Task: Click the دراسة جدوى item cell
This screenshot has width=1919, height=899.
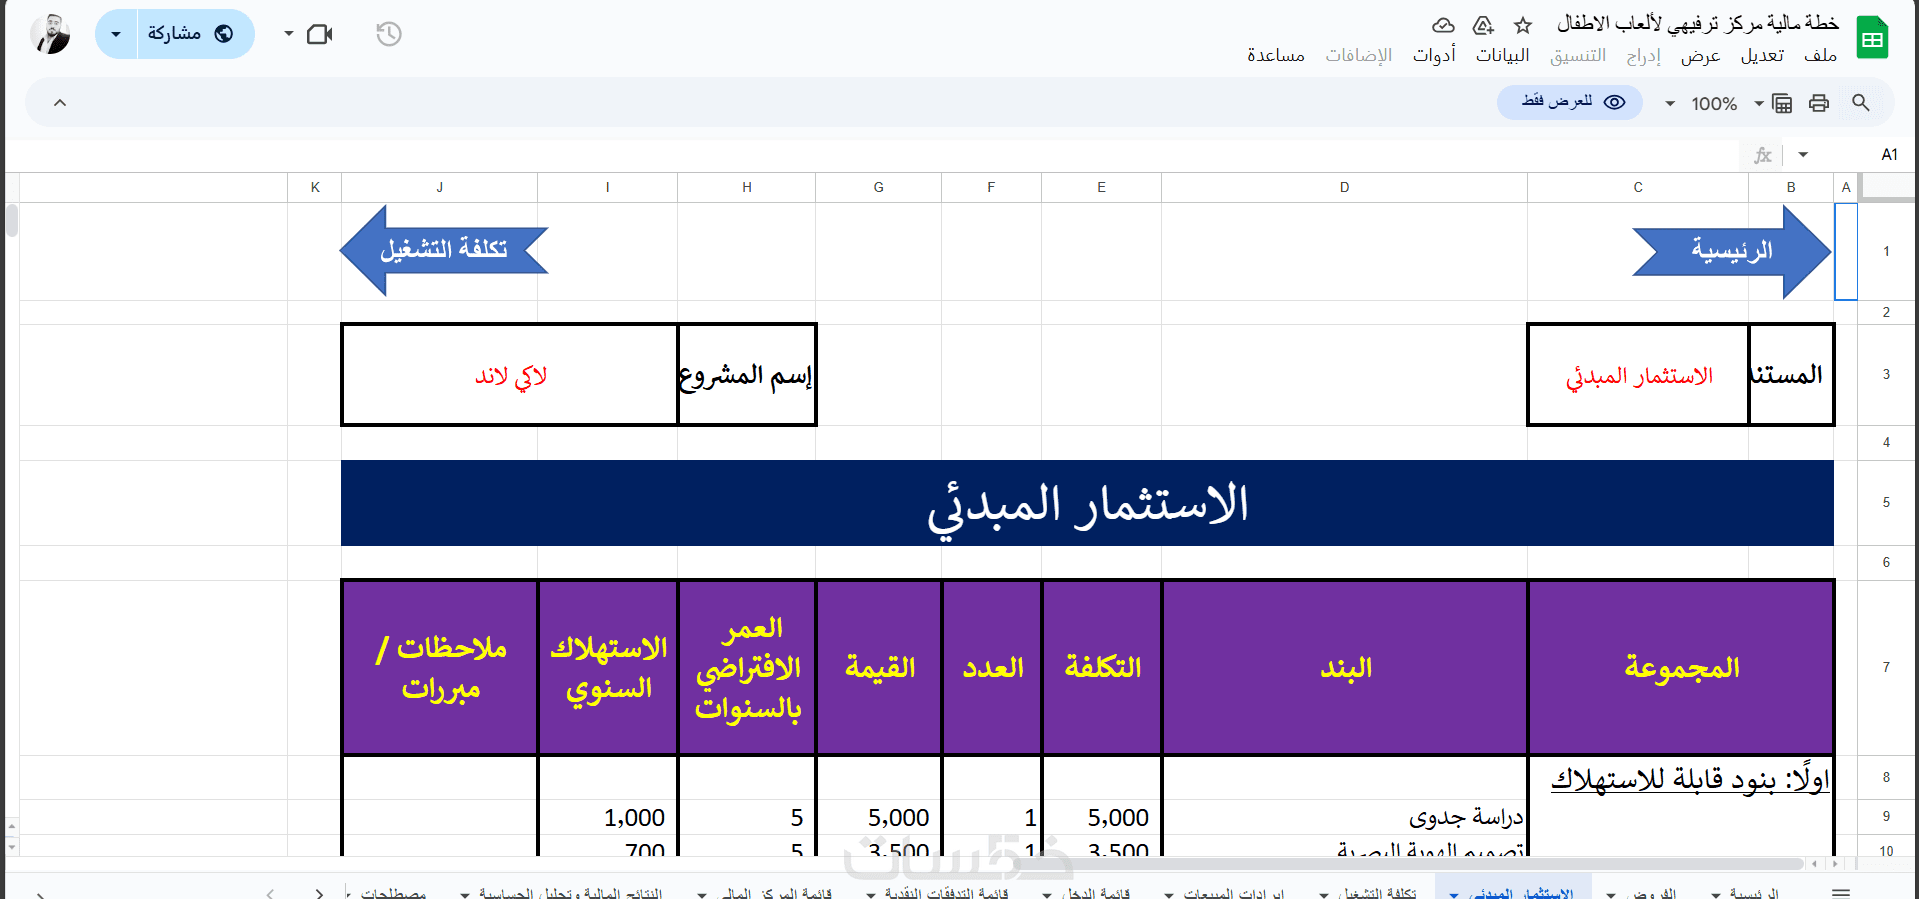Action: (1345, 817)
